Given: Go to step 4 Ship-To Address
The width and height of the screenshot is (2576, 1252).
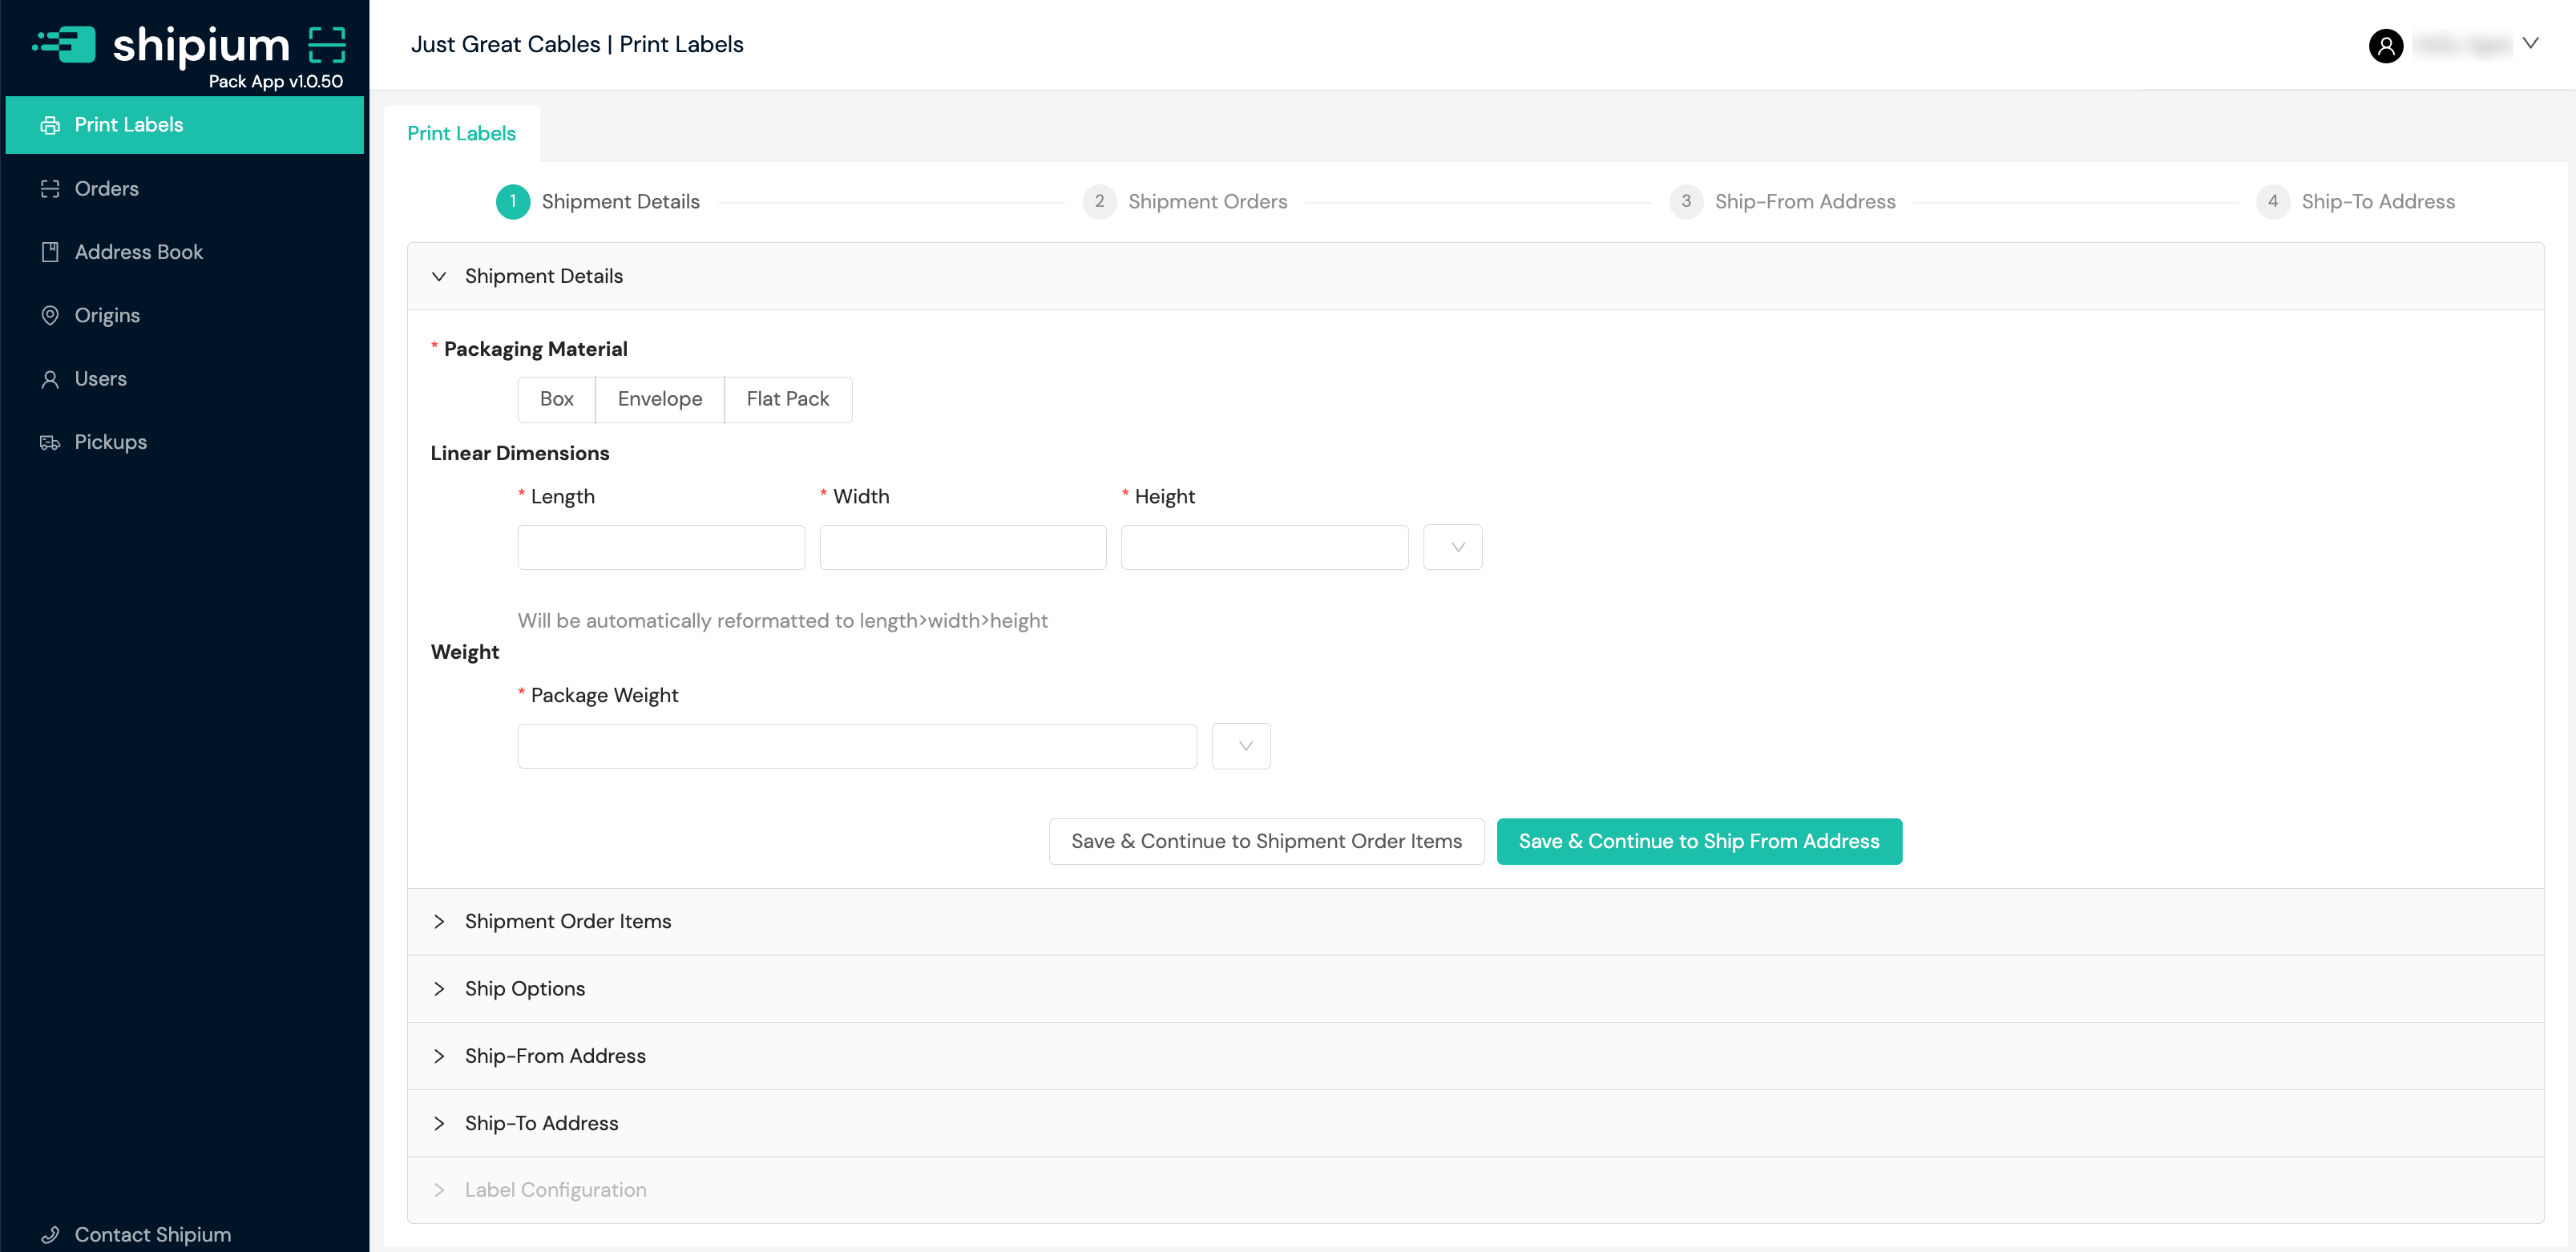Looking at the screenshot, I should (x=2355, y=201).
